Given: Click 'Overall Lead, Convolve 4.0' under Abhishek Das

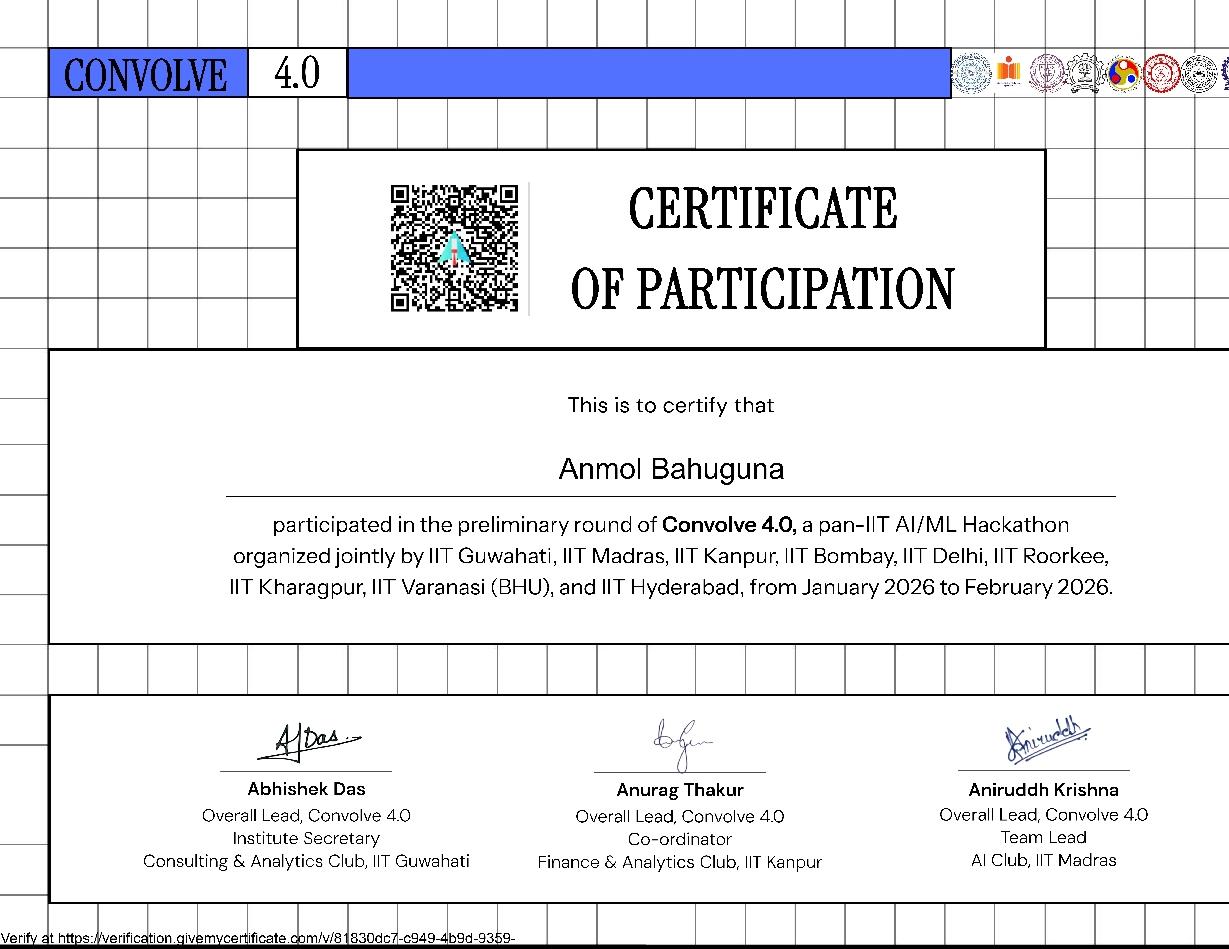Looking at the screenshot, I should pos(306,815).
